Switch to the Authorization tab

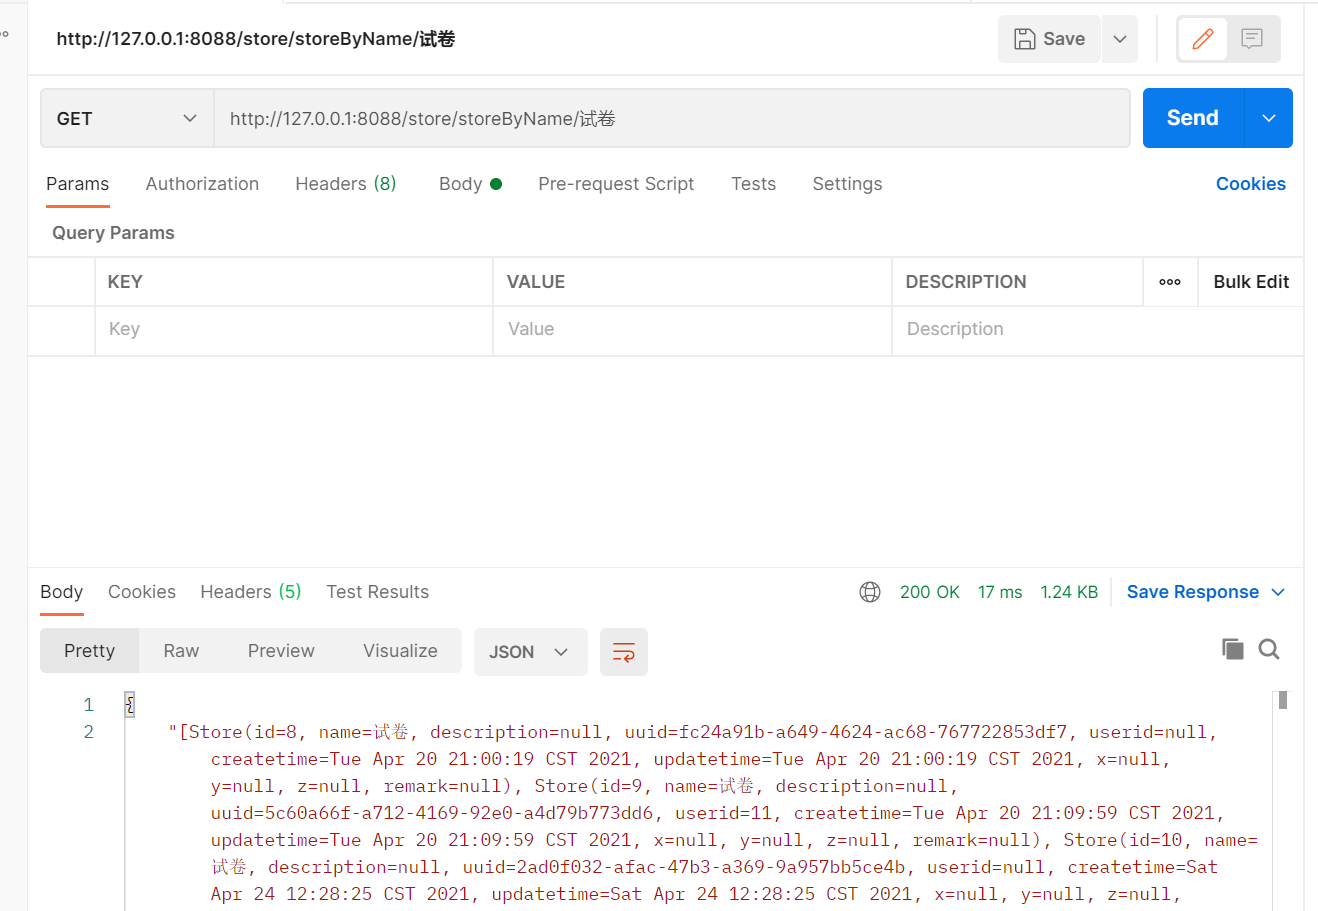(202, 184)
